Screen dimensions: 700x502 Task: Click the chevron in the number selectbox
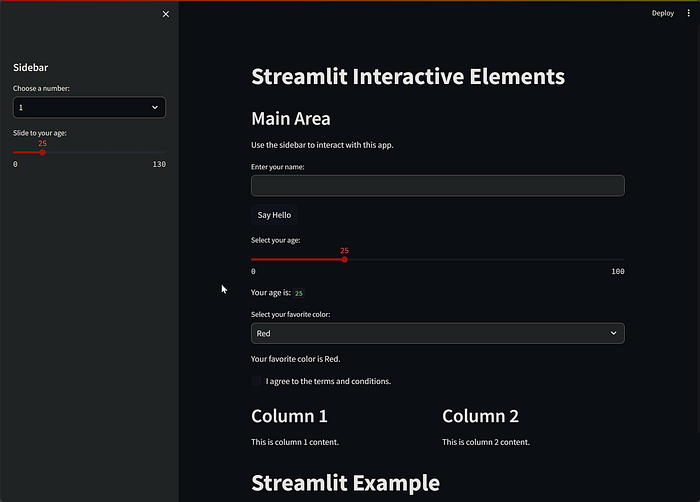155,108
